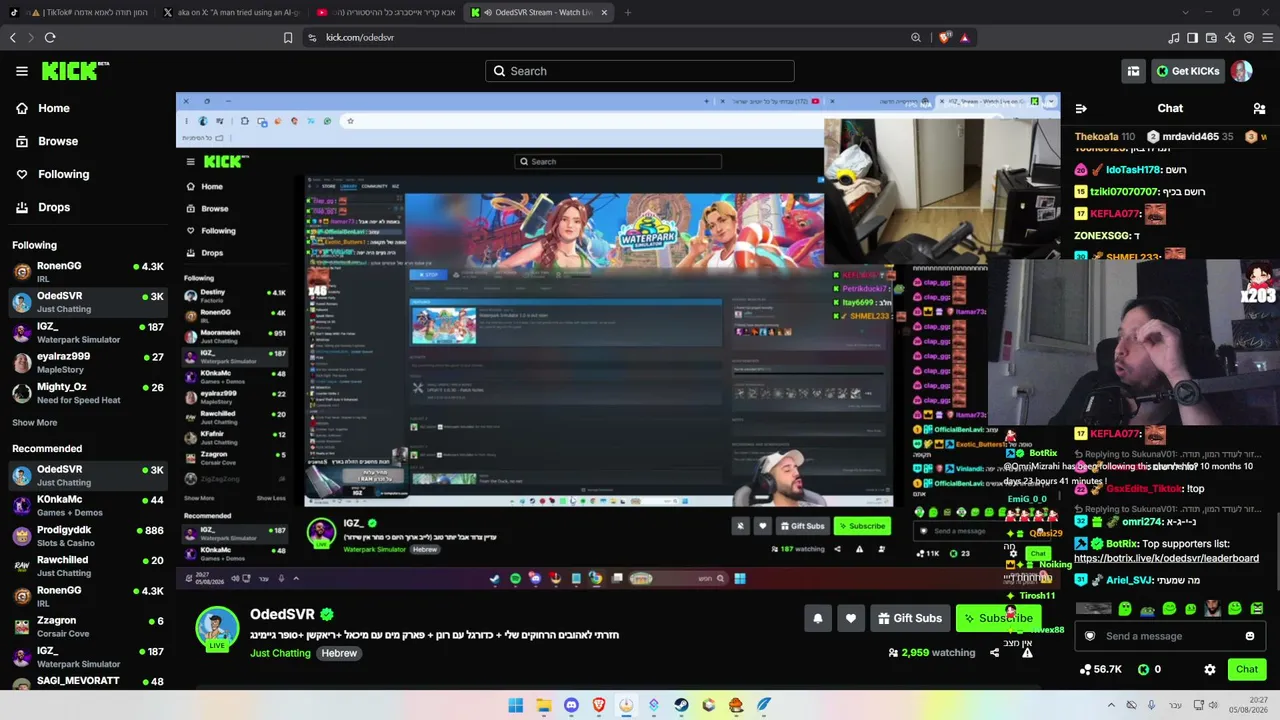Share the stream using the share icon
Image resolution: width=1280 pixels, height=720 pixels.
[x=994, y=653]
